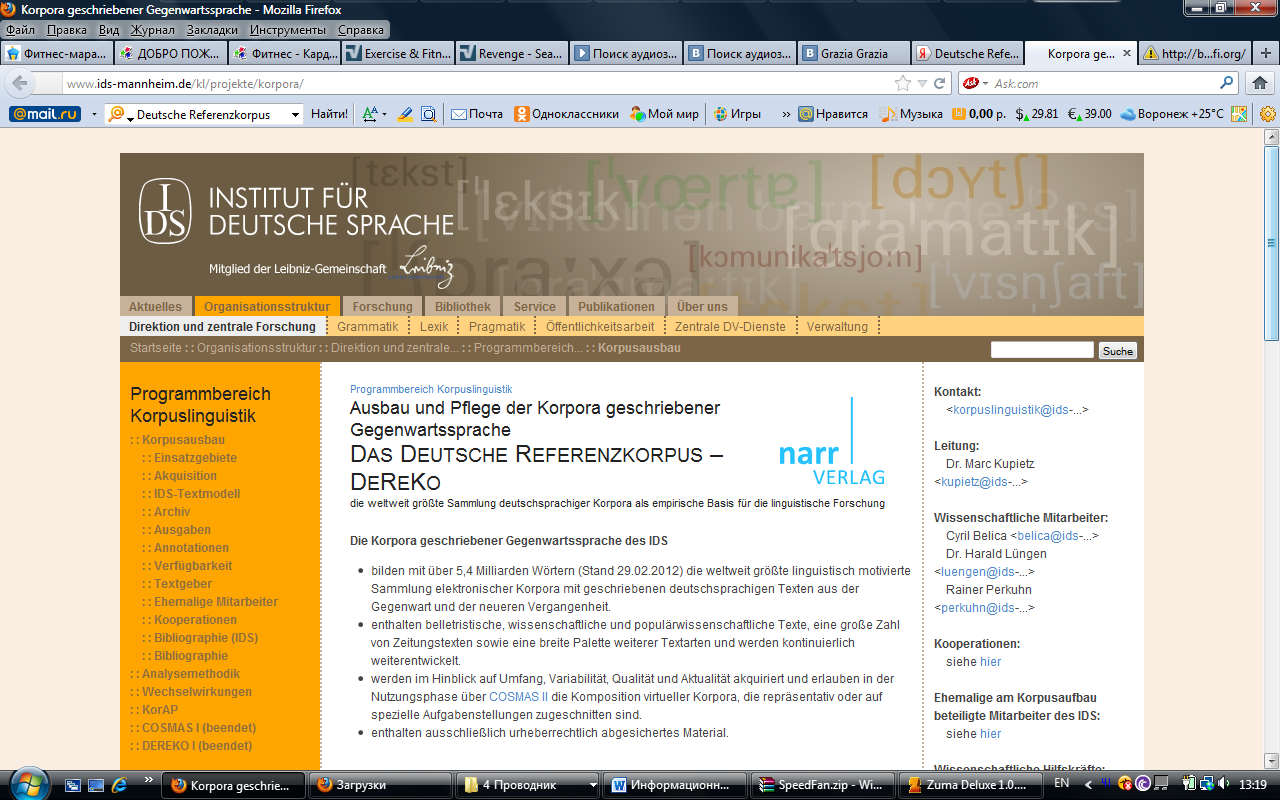Viewport: 1280px width, 800px height.
Task: Open the Ask.com search engine selector
Action: pyautogui.click(x=974, y=84)
